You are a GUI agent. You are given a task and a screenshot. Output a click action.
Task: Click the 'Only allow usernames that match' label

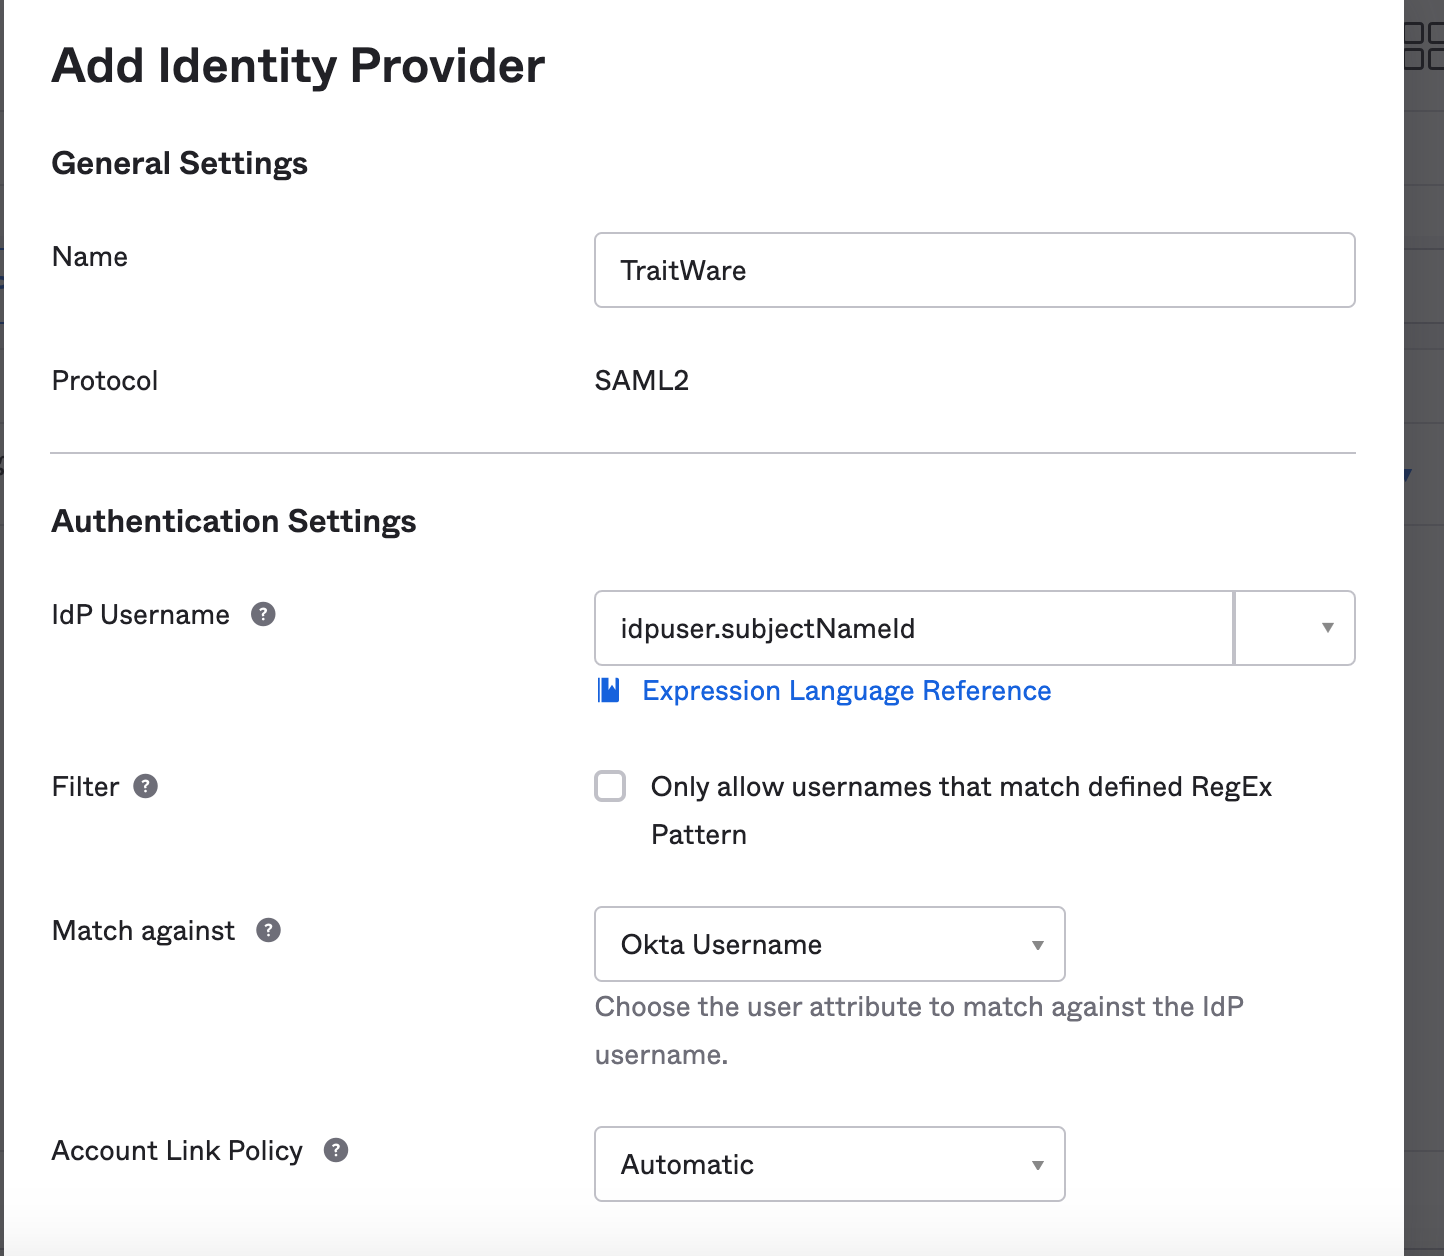[961, 810]
